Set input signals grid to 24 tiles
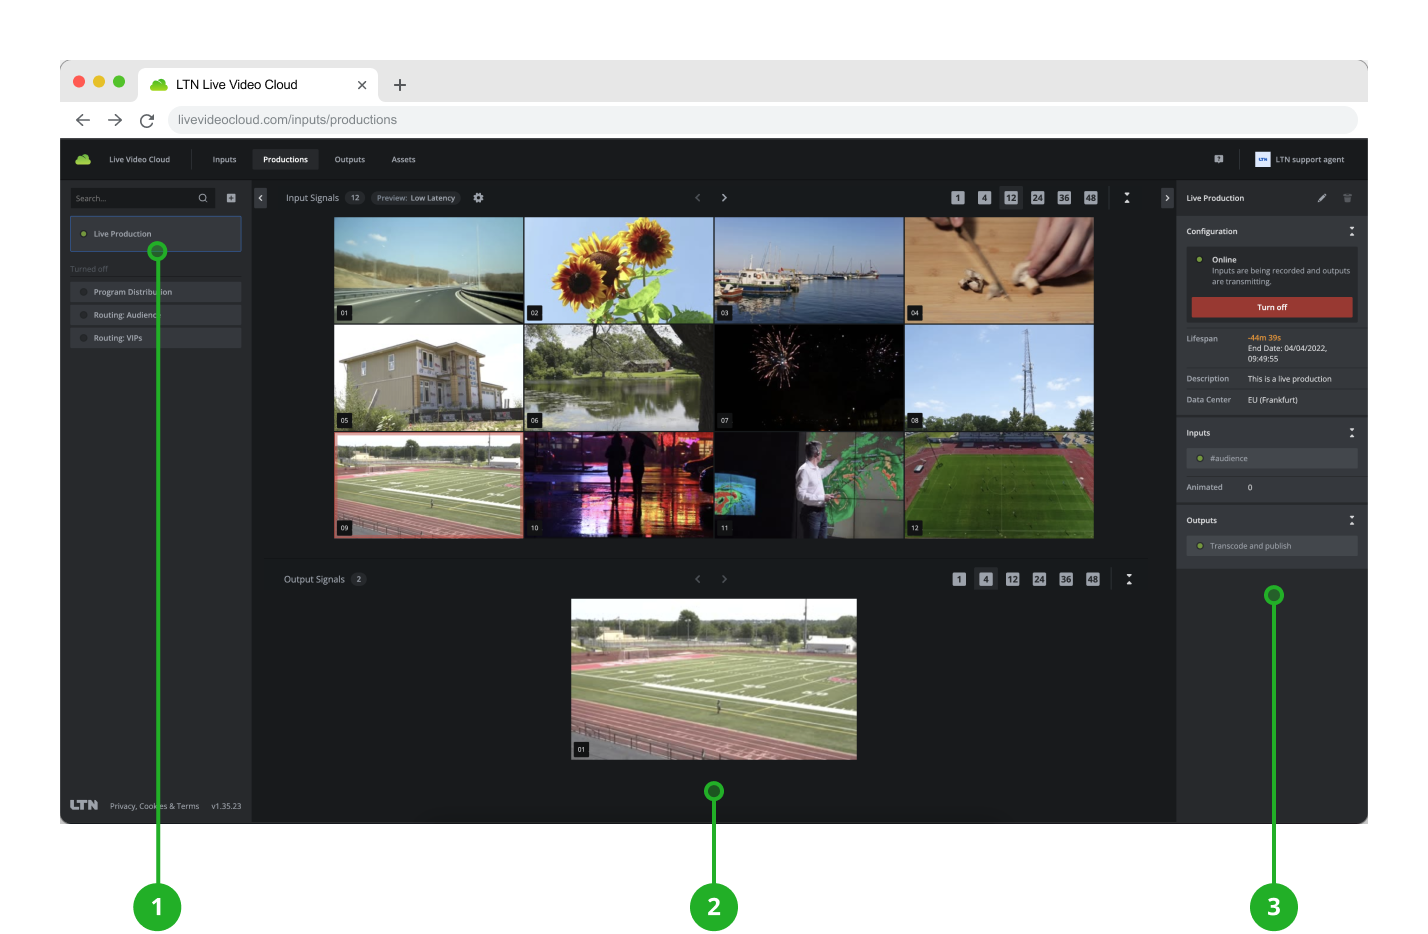 click(1037, 198)
